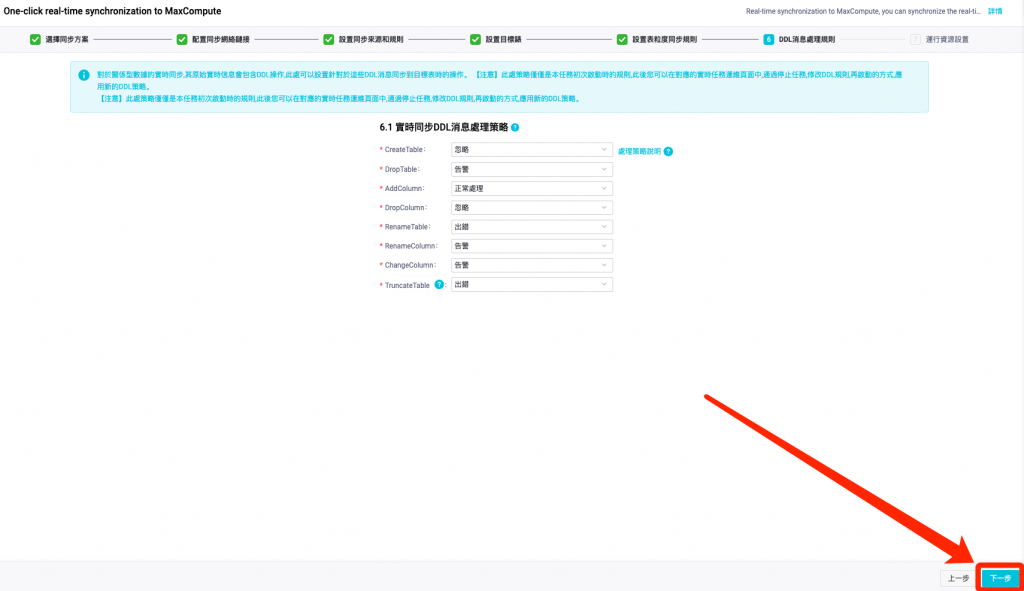Click the DropTable field label
Image resolution: width=1024 pixels, height=591 pixels.
coord(402,169)
